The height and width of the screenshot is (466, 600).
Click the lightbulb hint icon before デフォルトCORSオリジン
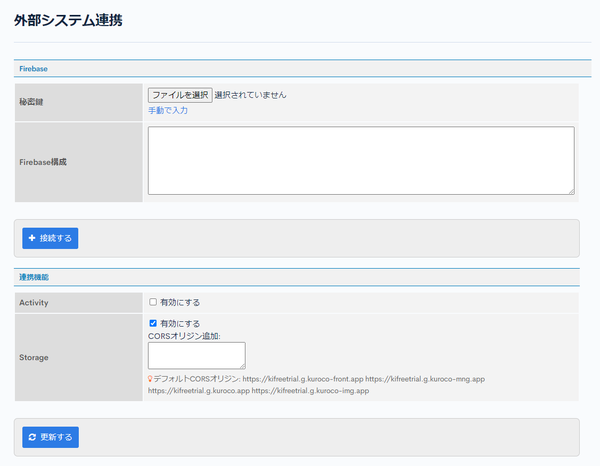[x=150, y=379]
